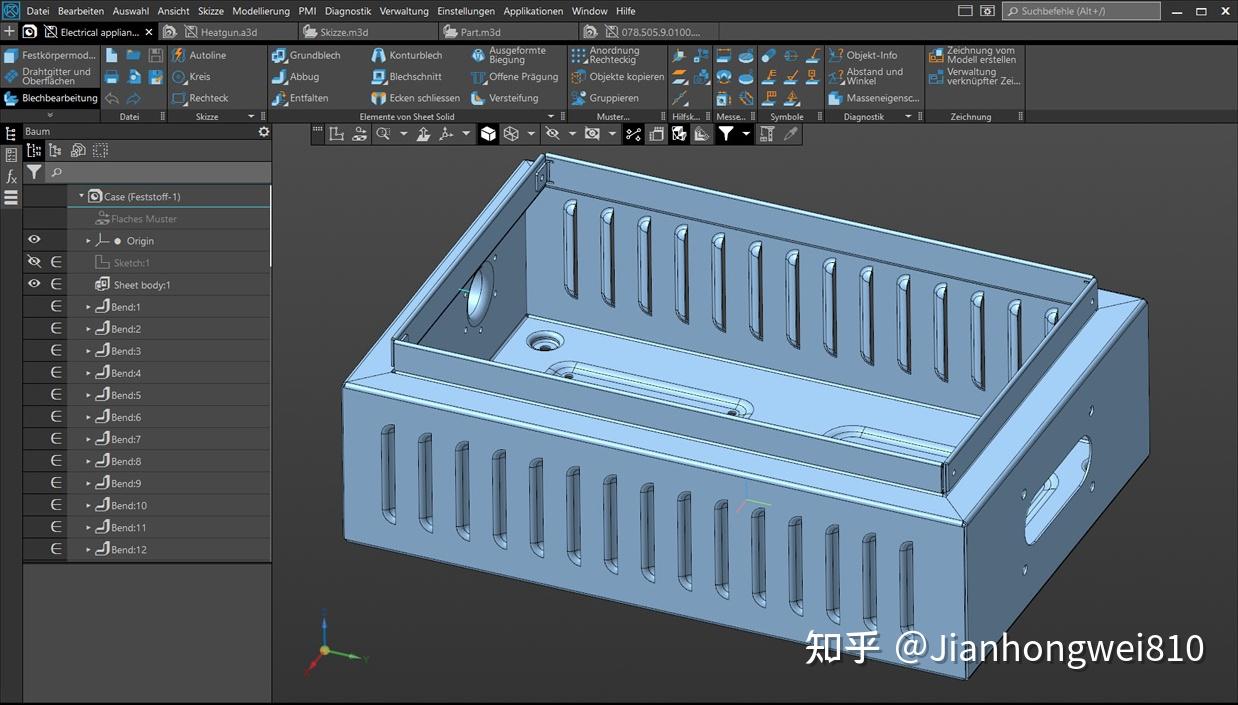
Task: Click the Entfalten tool
Action: click(x=308, y=97)
